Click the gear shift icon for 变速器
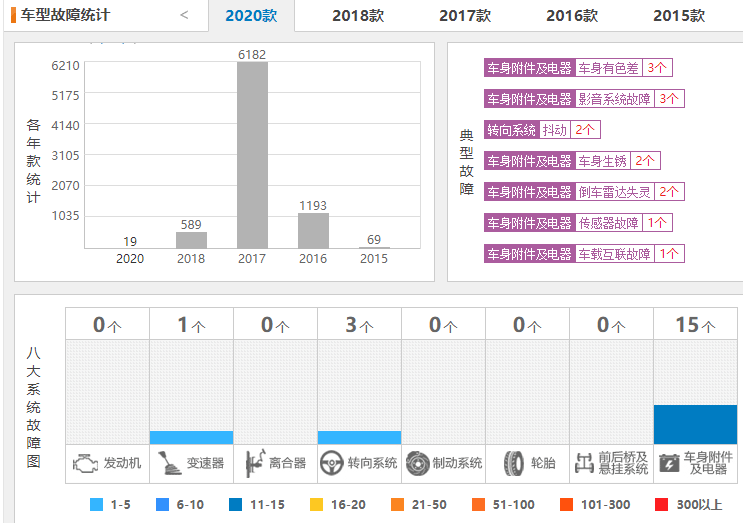Image resolution: width=743 pixels, height=523 pixels. pos(169,463)
